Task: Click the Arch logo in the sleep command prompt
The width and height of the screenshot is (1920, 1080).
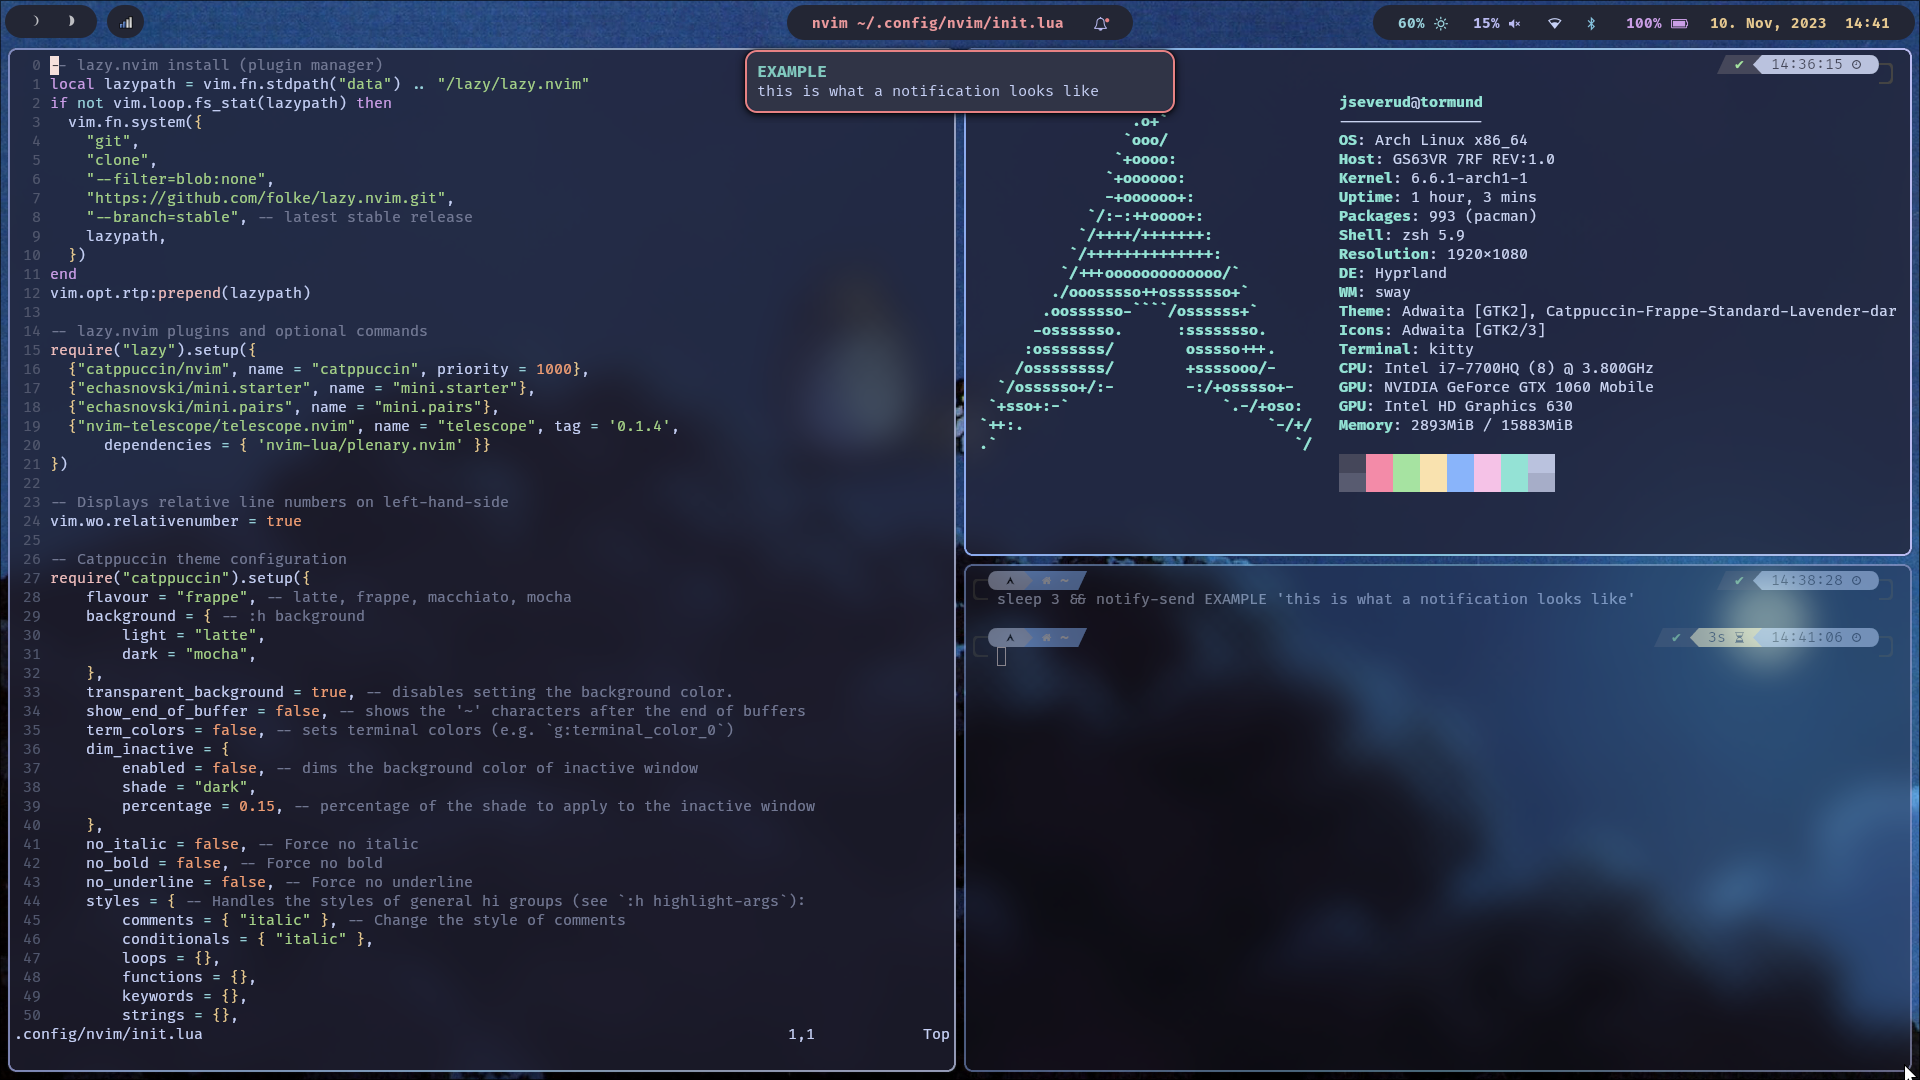Action: point(1010,581)
